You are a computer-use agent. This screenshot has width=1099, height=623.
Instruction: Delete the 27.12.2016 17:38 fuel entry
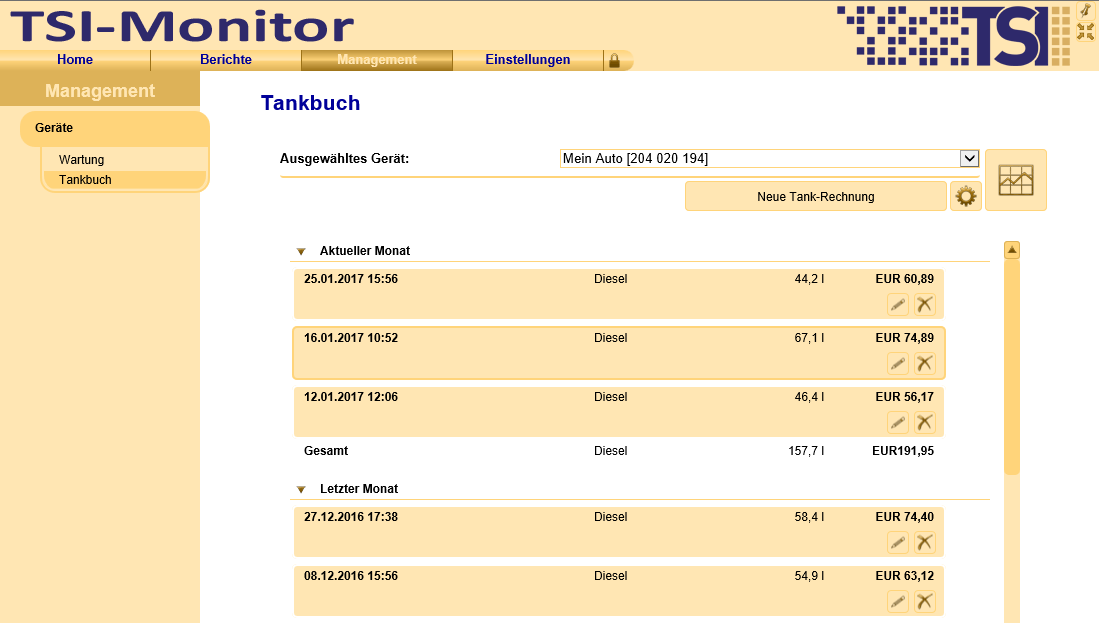pos(925,542)
